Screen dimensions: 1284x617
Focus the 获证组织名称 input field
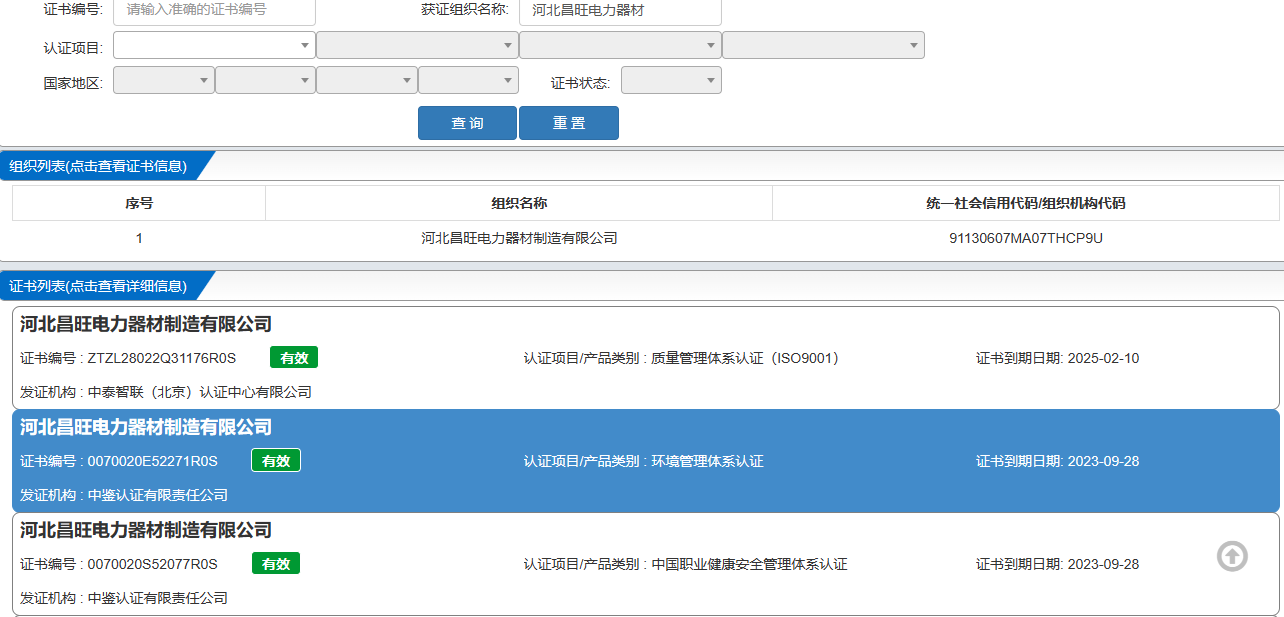tap(620, 11)
